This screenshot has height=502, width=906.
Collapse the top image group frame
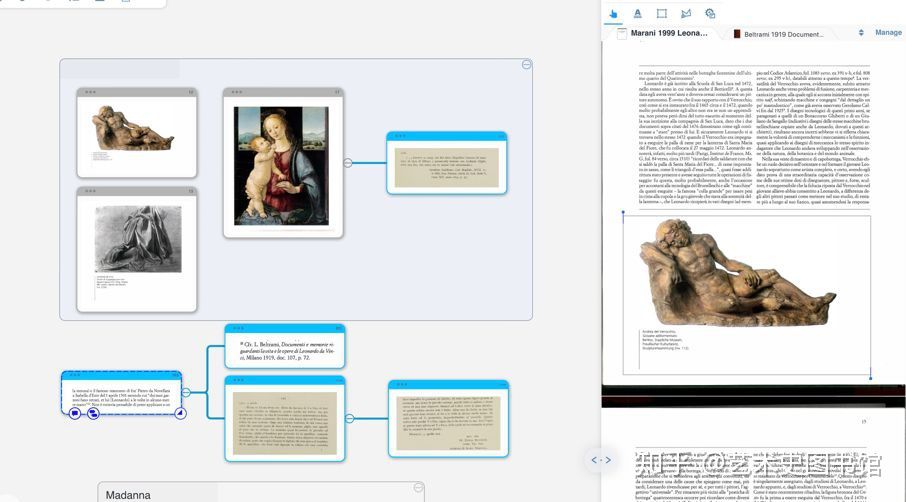click(526, 65)
